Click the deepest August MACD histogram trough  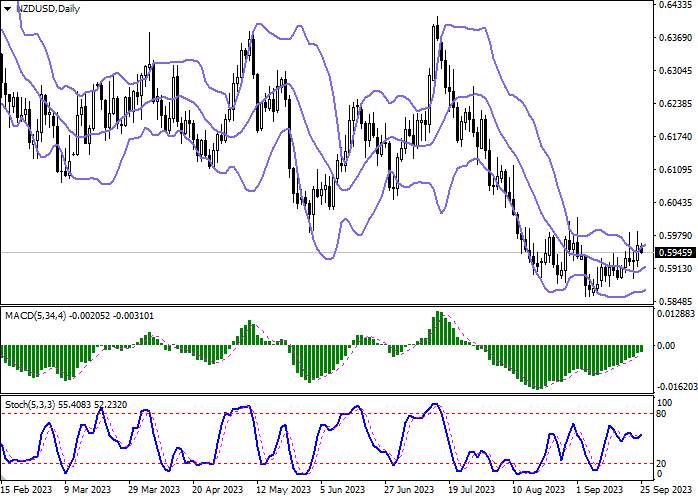[x=539, y=367]
